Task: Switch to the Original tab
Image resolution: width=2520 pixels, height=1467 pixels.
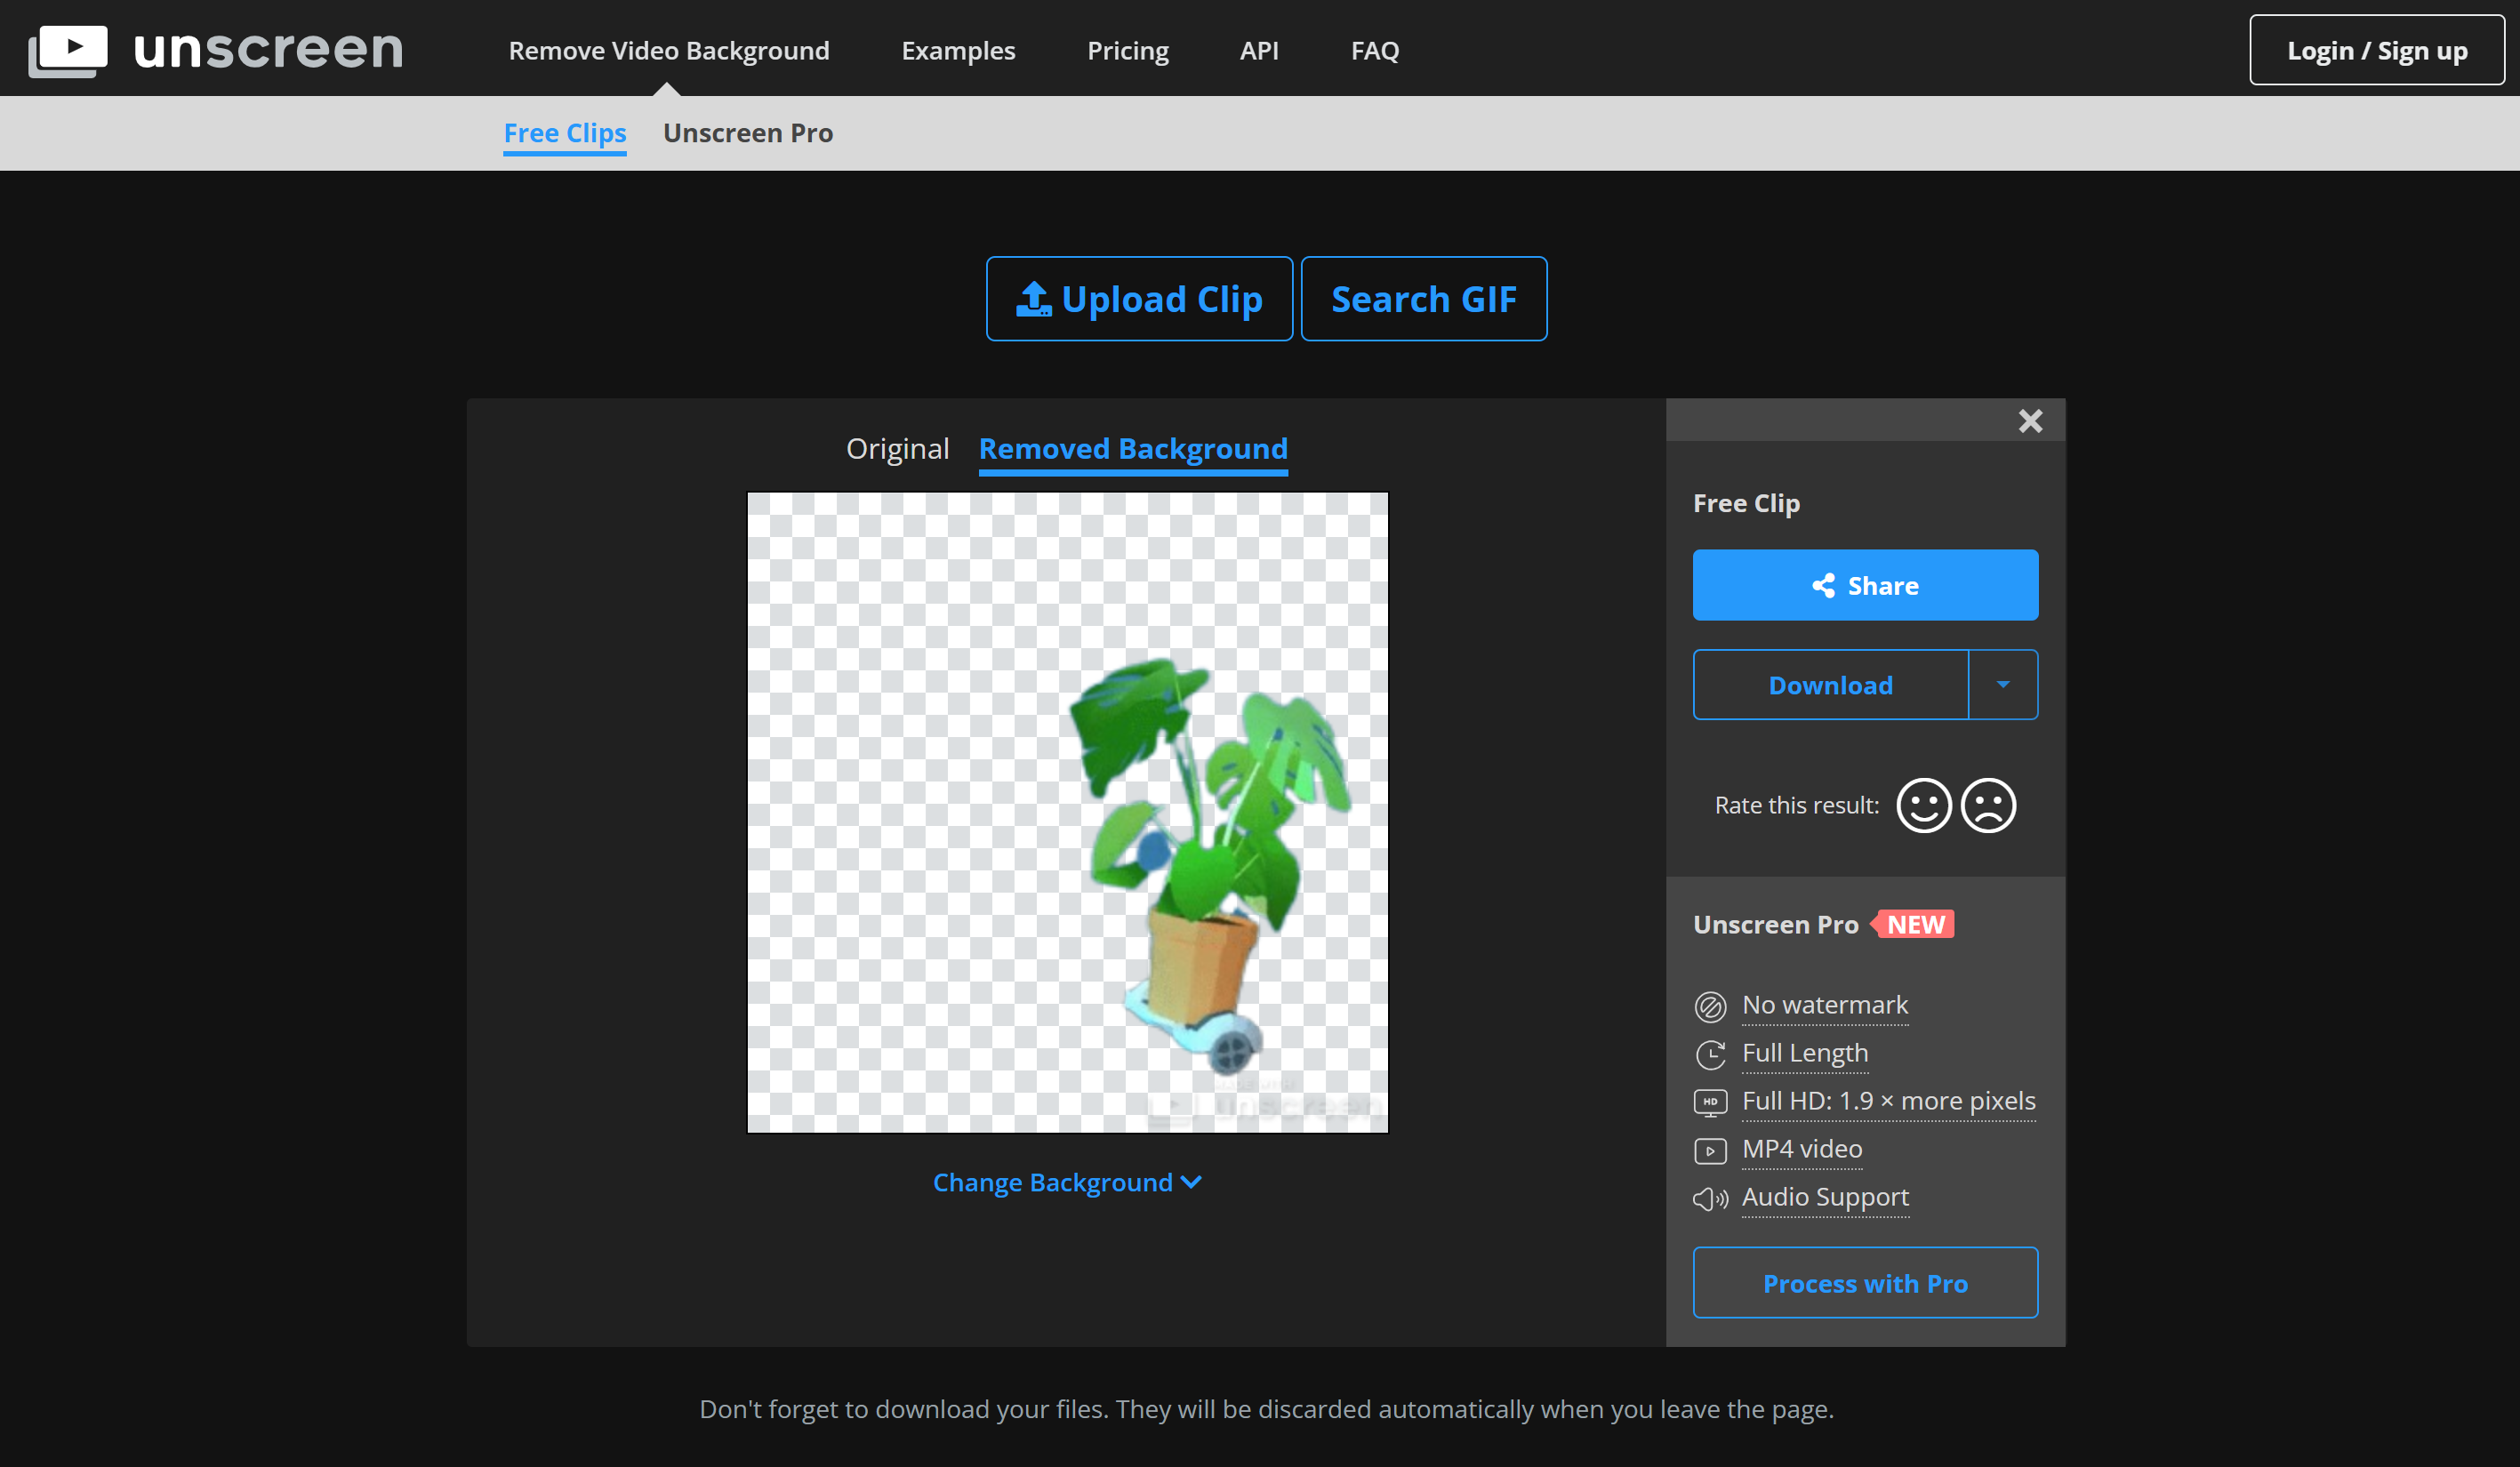Action: (x=897, y=448)
